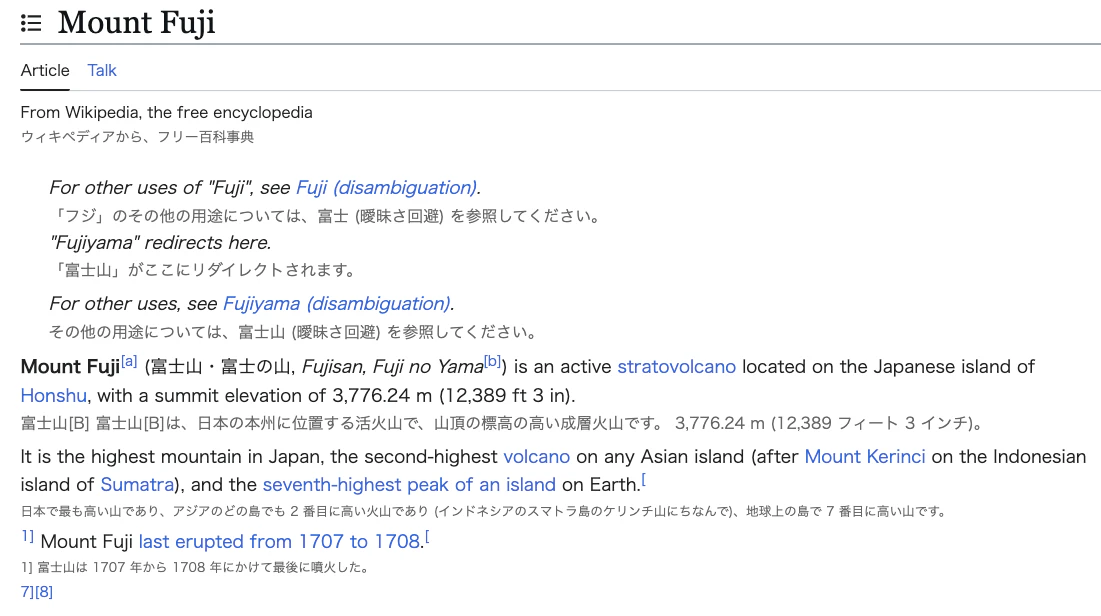The height and width of the screenshot is (616, 1101).
Task: Jump to footnote [b] after Fuji no Yama
Action: point(492,362)
